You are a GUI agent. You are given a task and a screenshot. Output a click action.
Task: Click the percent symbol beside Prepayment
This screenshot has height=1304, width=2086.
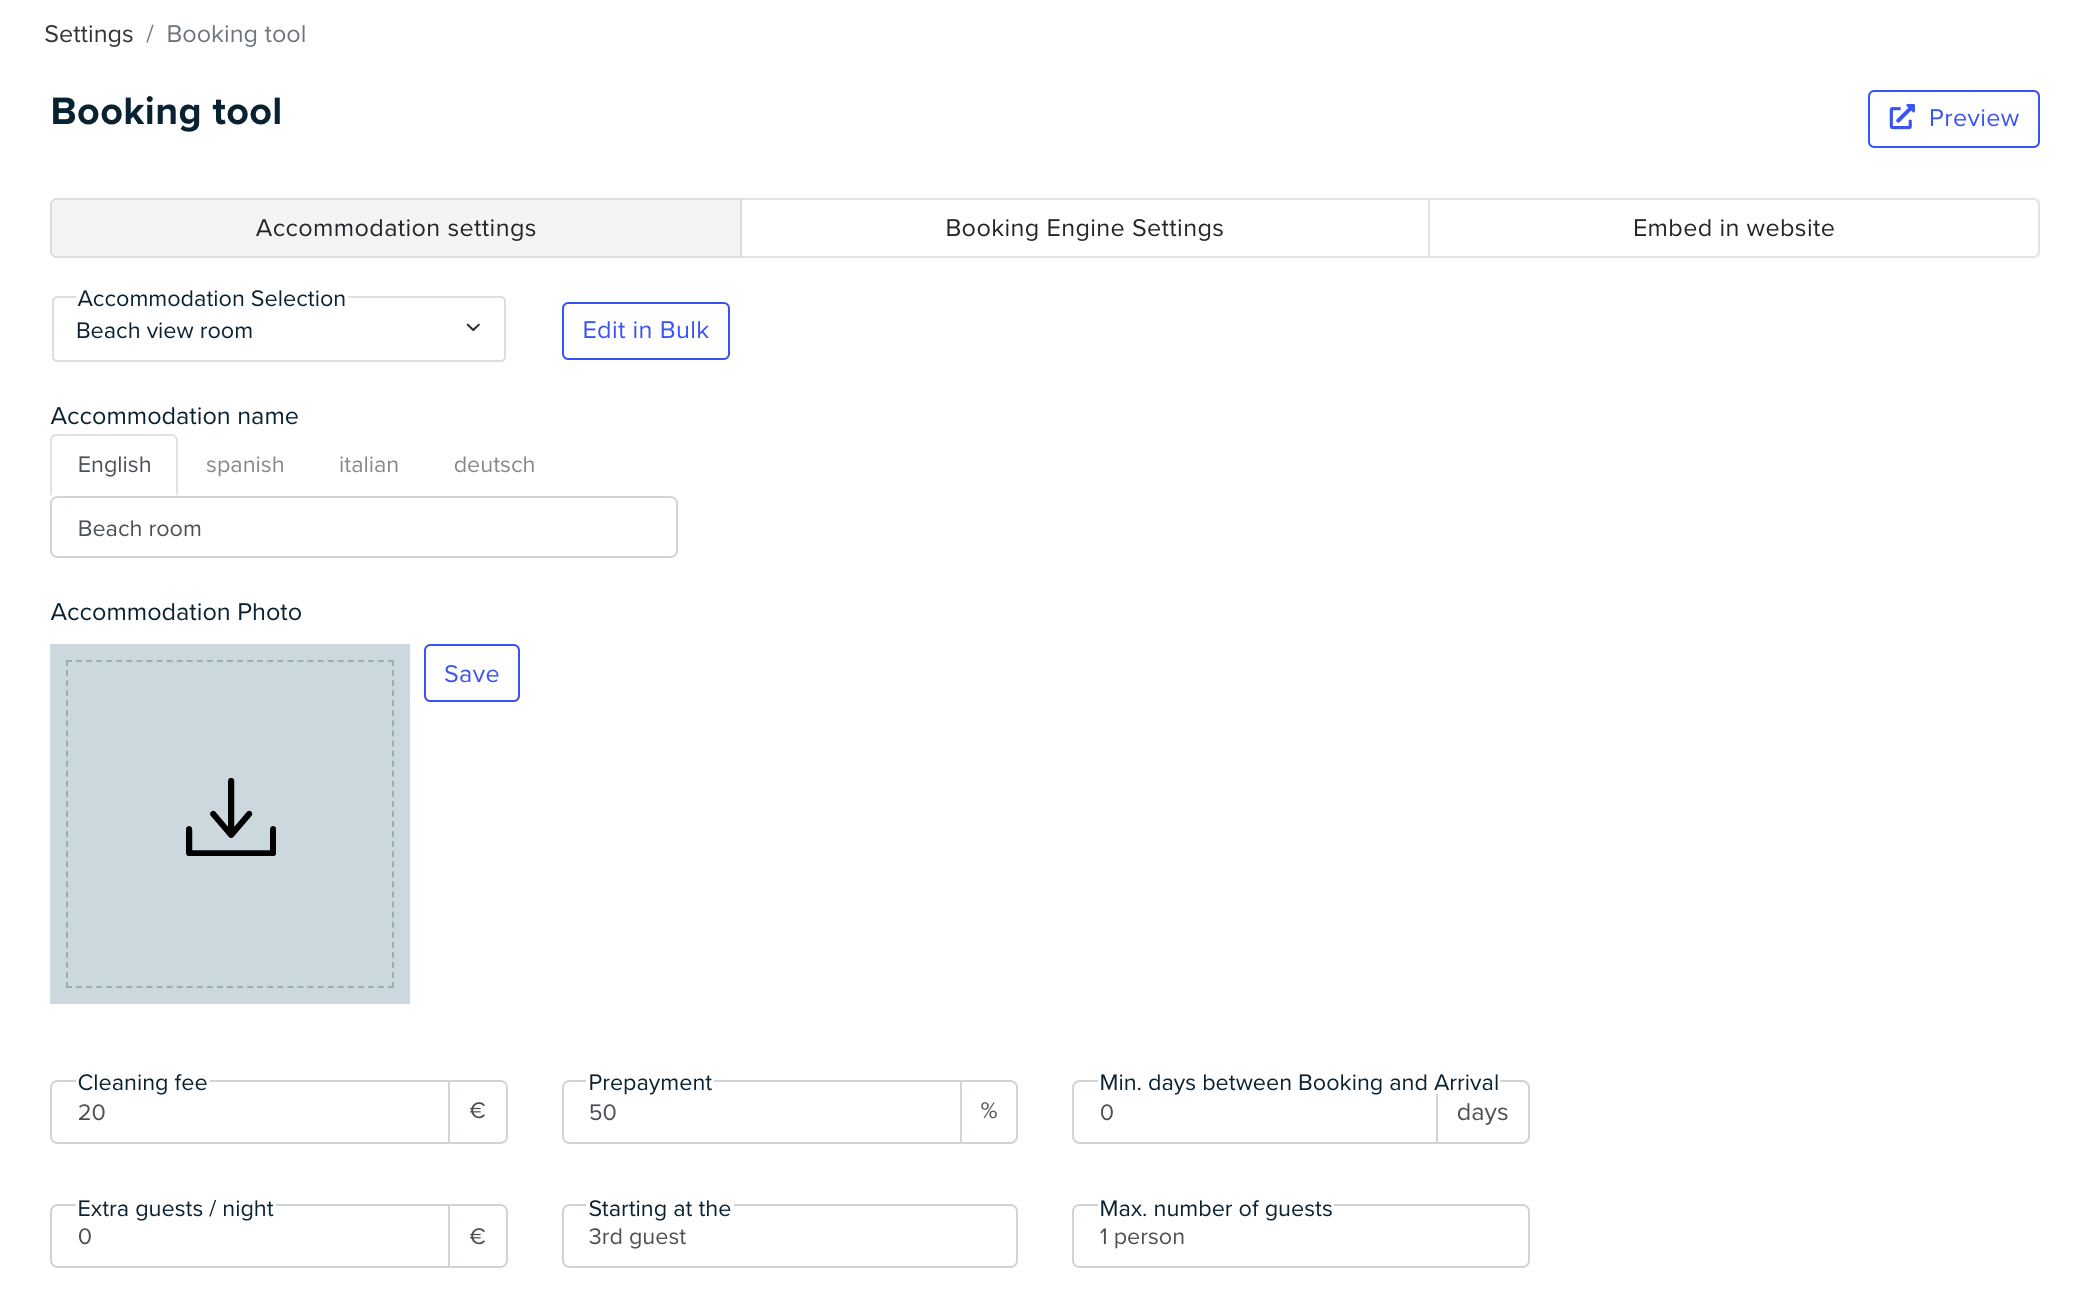989,1111
